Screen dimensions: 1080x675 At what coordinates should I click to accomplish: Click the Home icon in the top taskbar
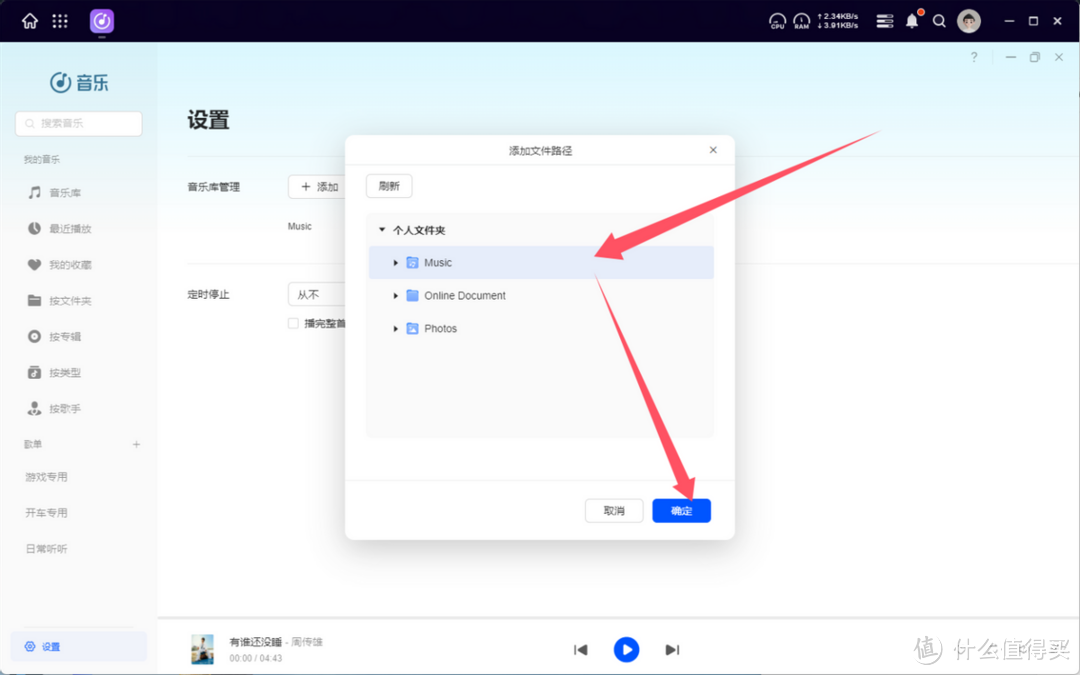(x=29, y=21)
